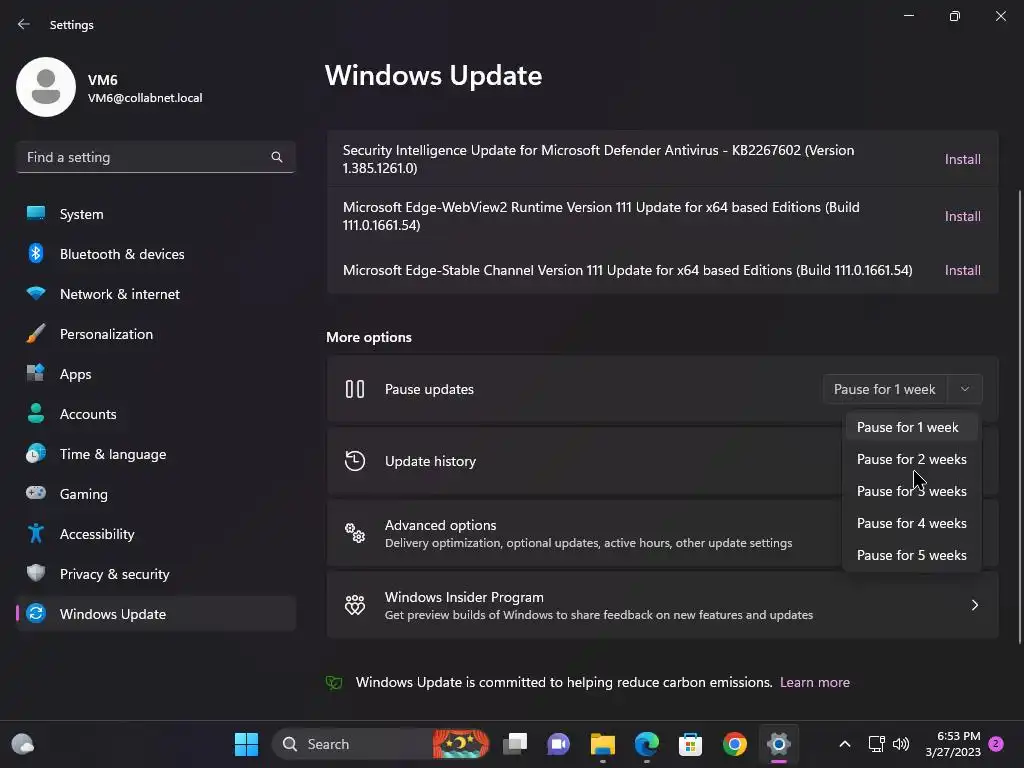
Task: Install Edge-Stable Channel update
Action: click(x=963, y=270)
